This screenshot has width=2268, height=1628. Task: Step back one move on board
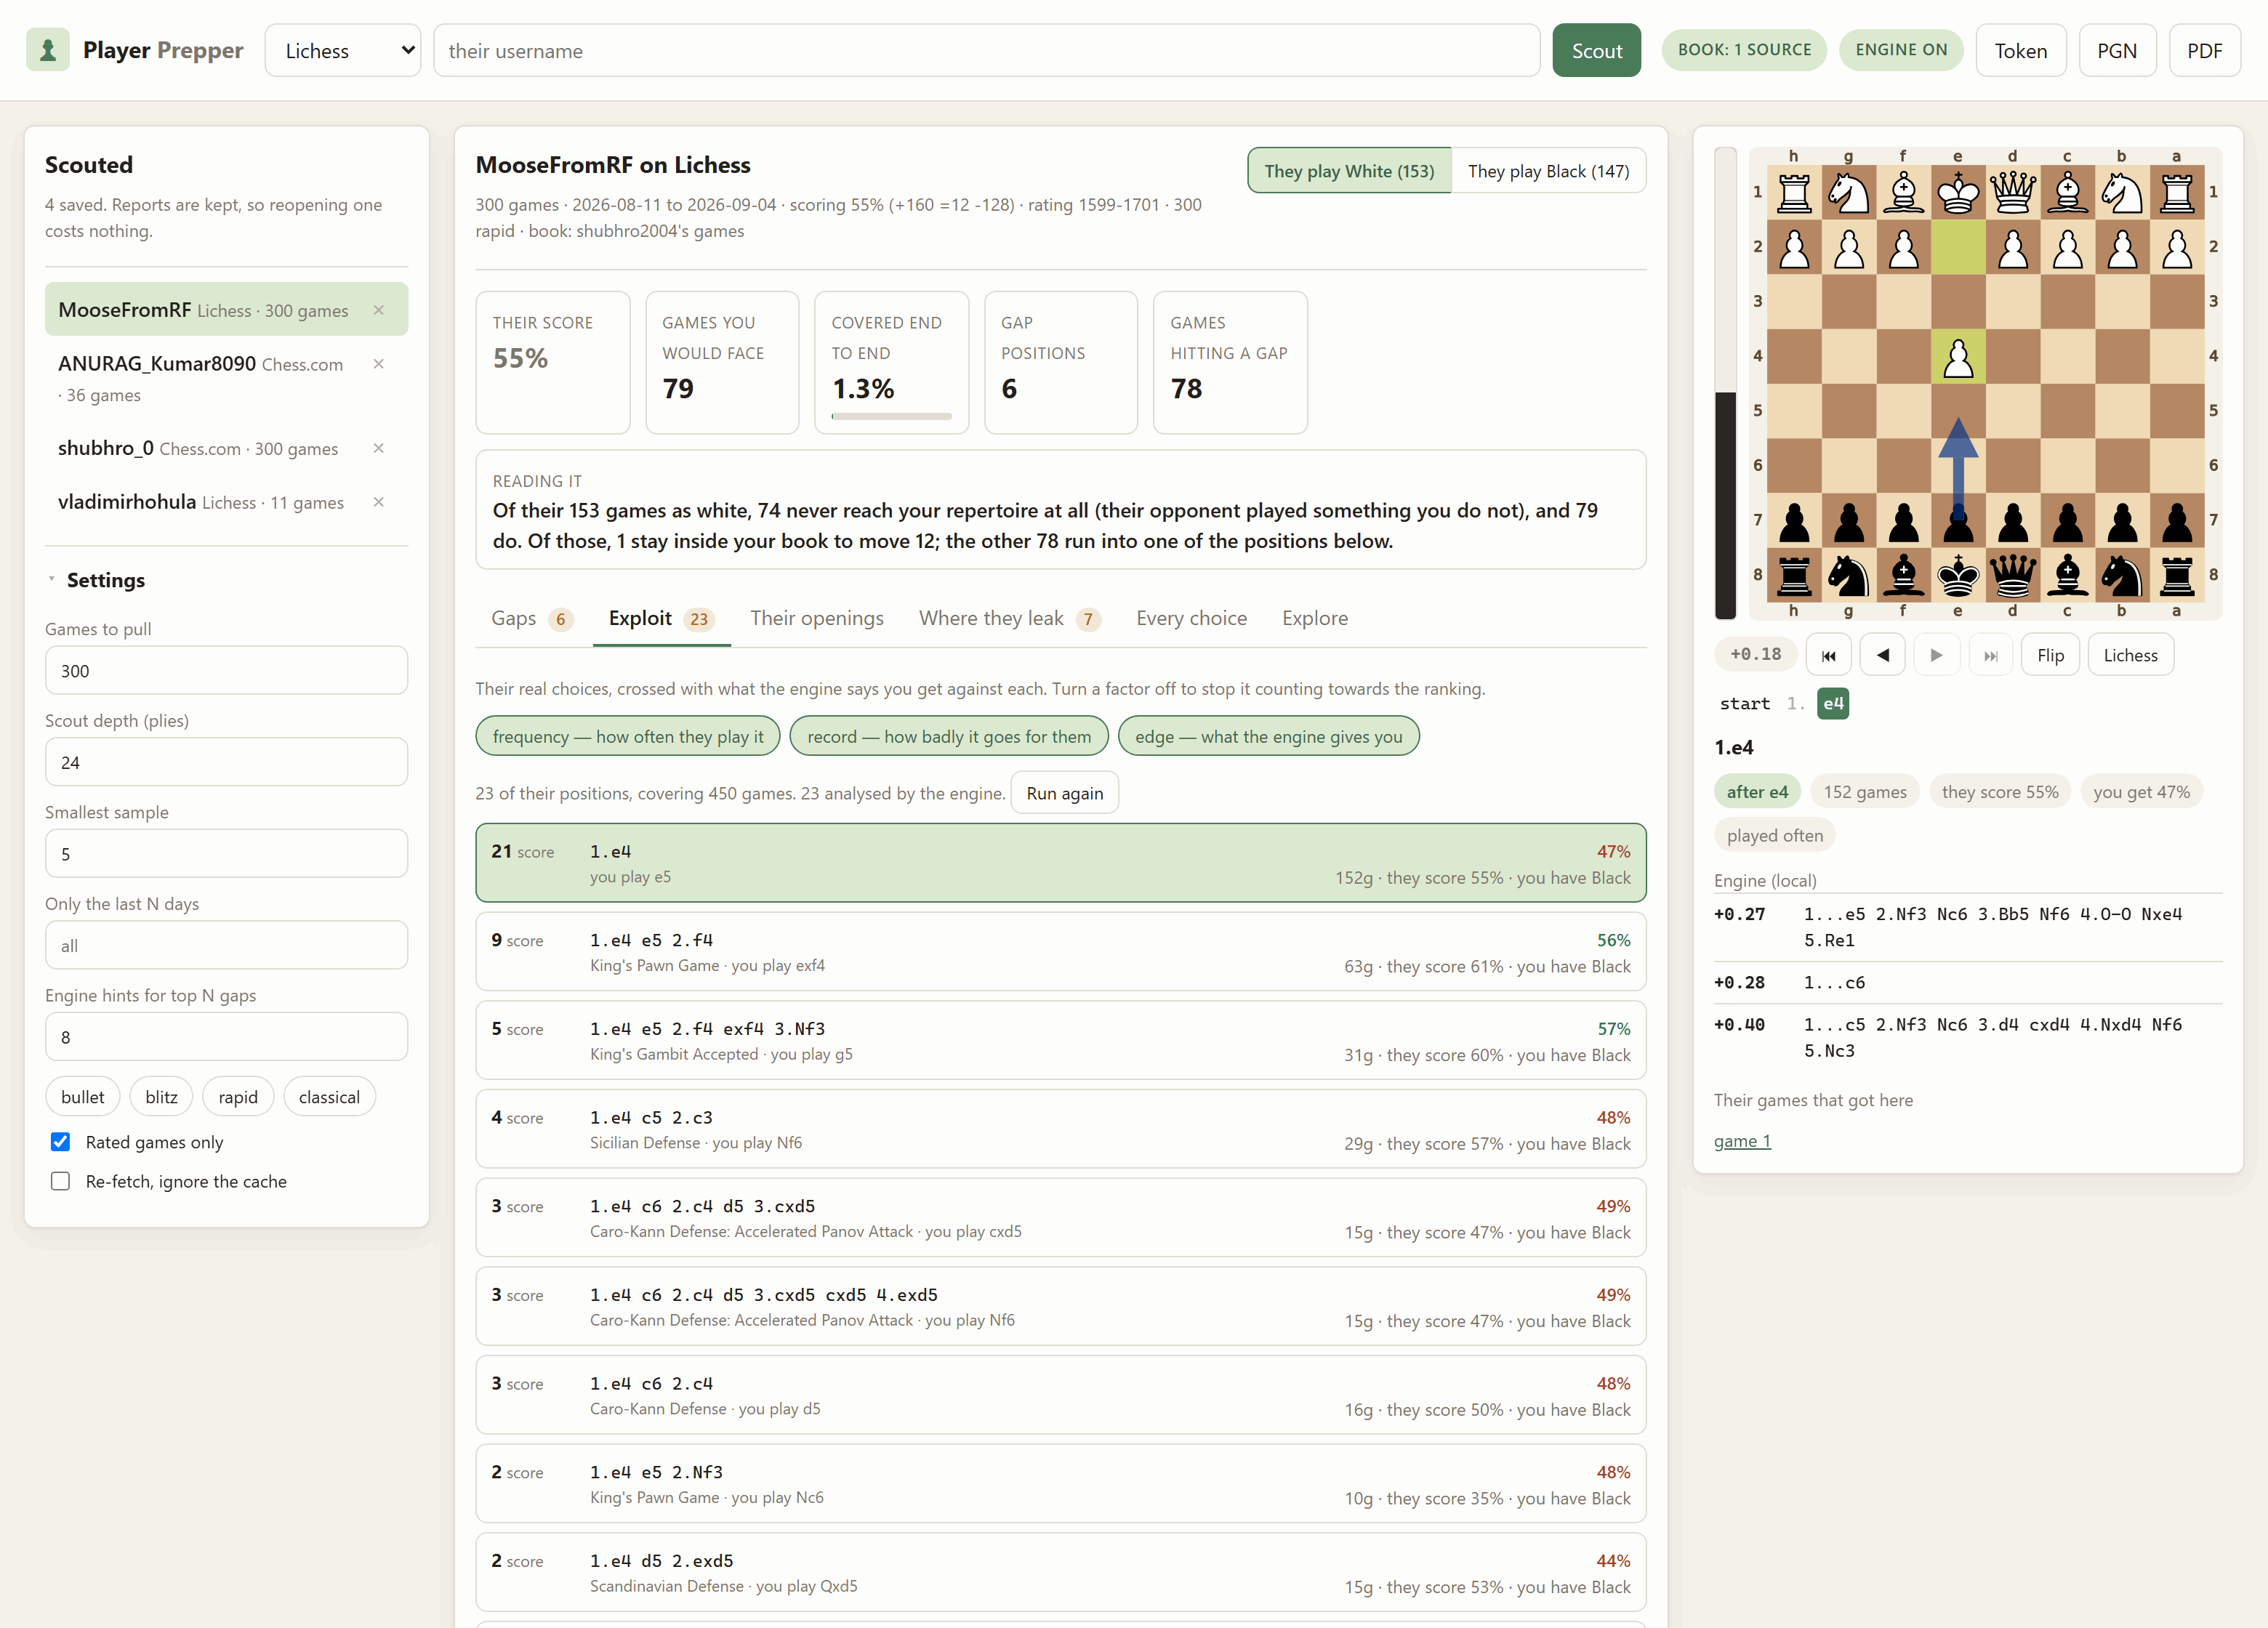coord(1883,655)
